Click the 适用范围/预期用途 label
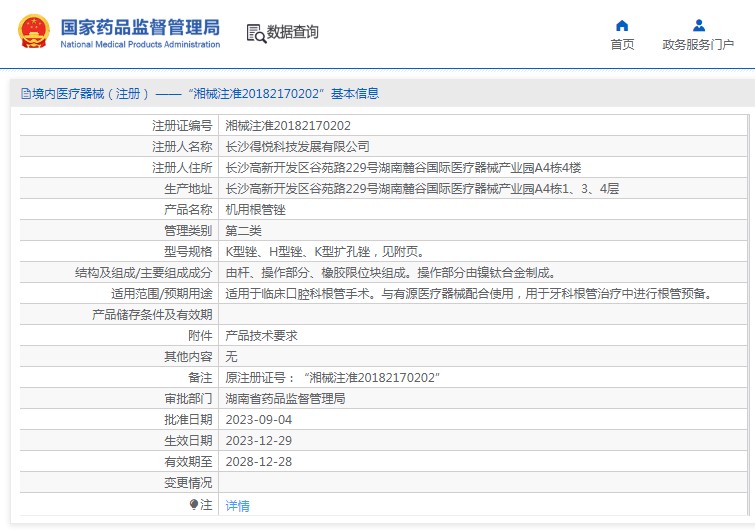The height and width of the screenshot is (530, 755). click(x=162, y=294)
